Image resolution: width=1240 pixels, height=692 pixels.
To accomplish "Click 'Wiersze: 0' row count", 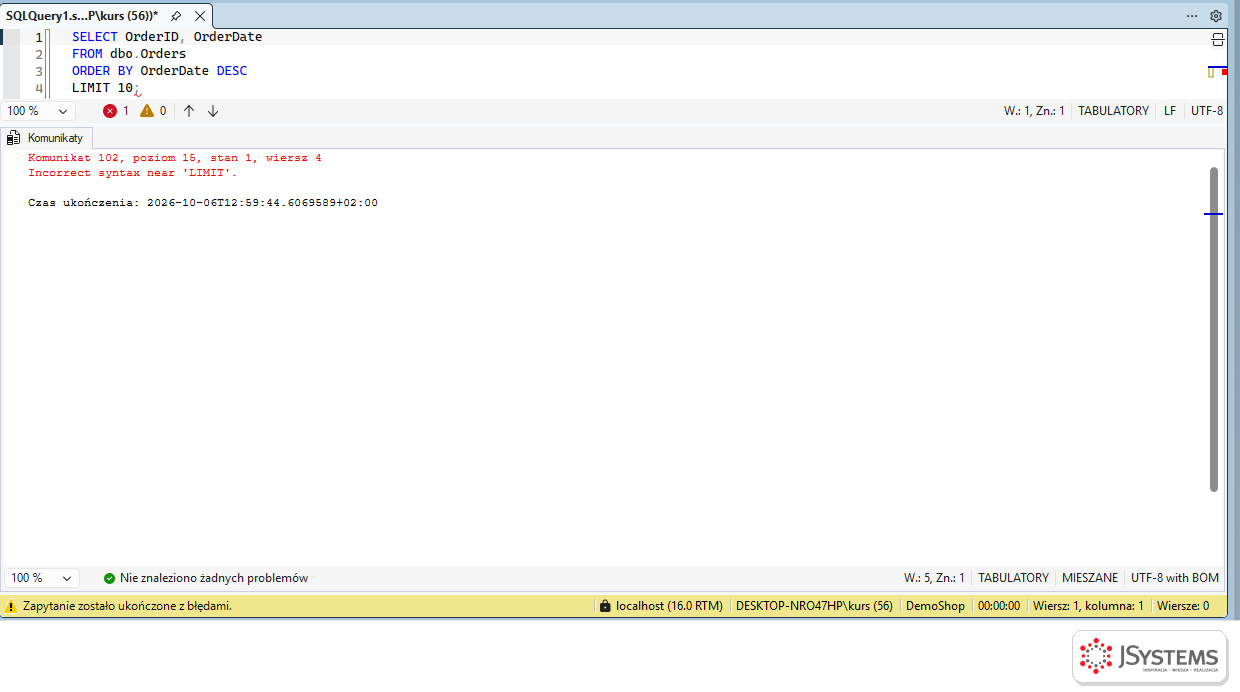I will (x=1183, y=606).
